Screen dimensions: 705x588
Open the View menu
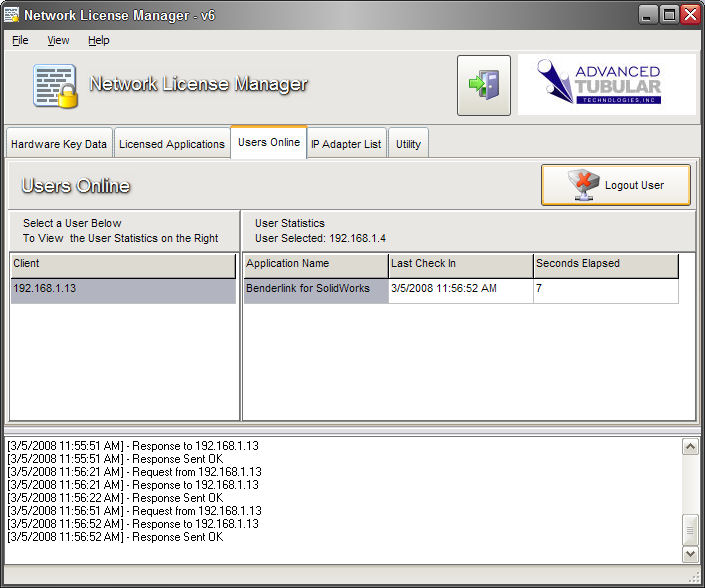point(58,40)
